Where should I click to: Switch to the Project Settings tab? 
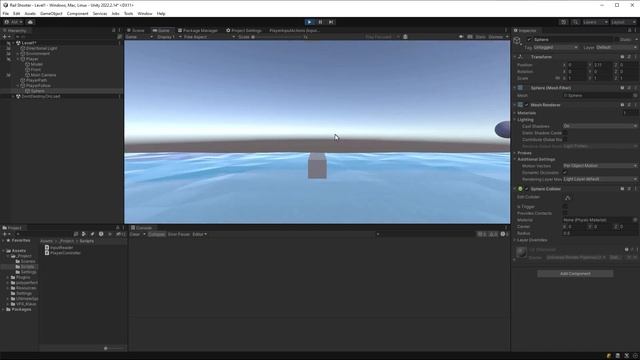pyautogui.click(x=244, y=30)
